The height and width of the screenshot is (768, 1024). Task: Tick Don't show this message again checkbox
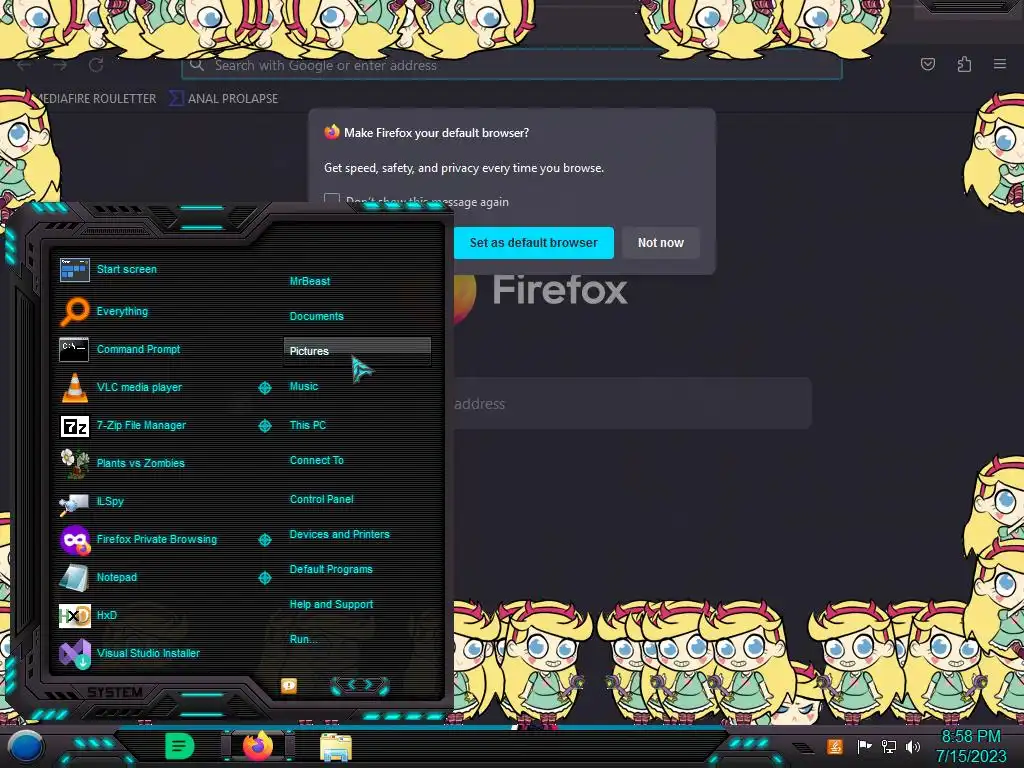[332, 200]
